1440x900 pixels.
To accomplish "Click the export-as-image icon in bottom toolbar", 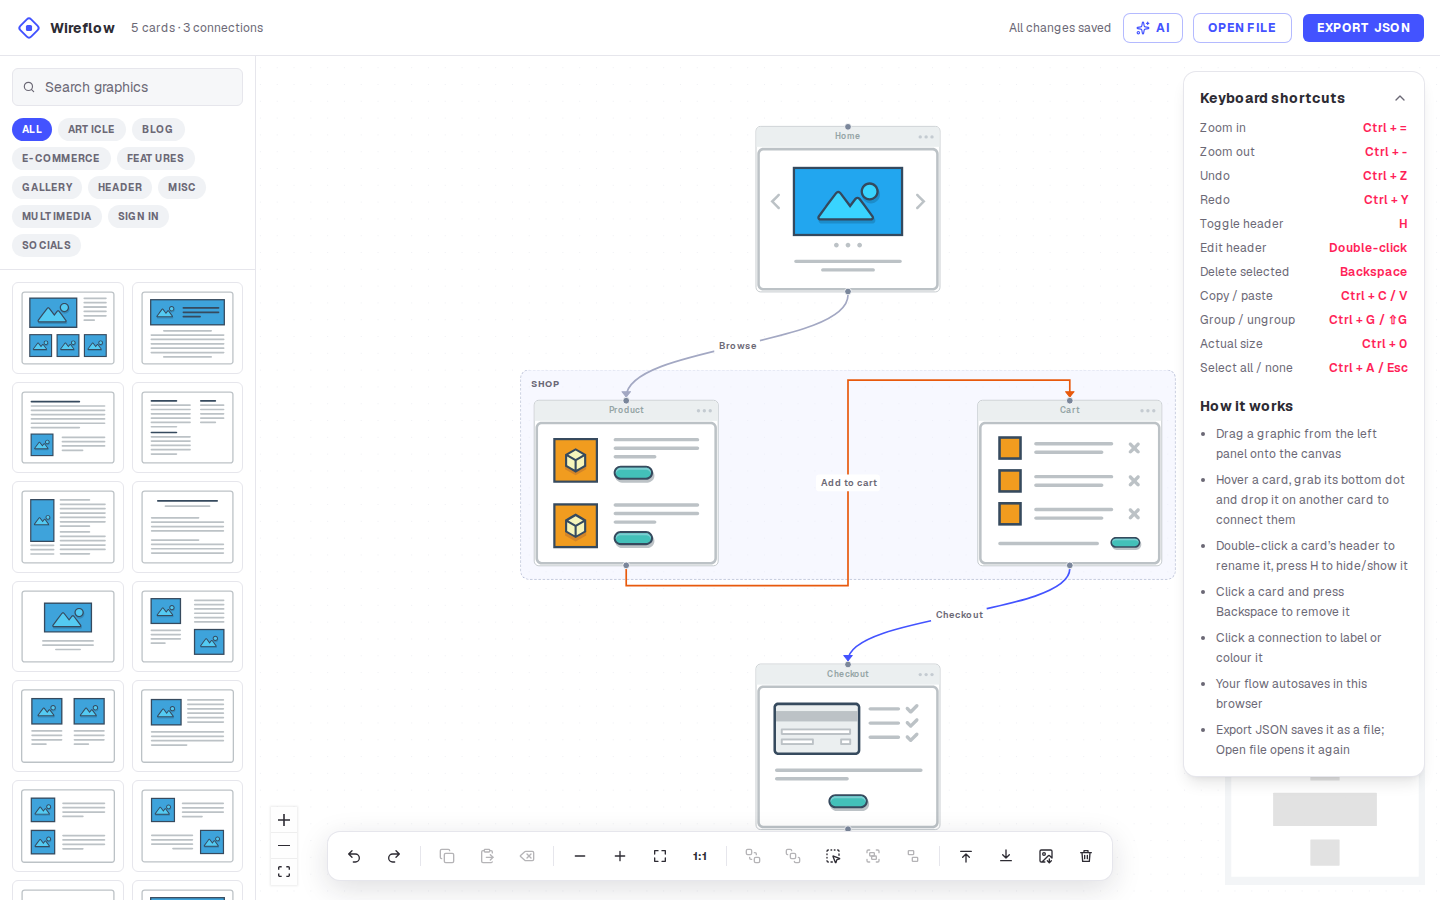I will point(1046,856).
